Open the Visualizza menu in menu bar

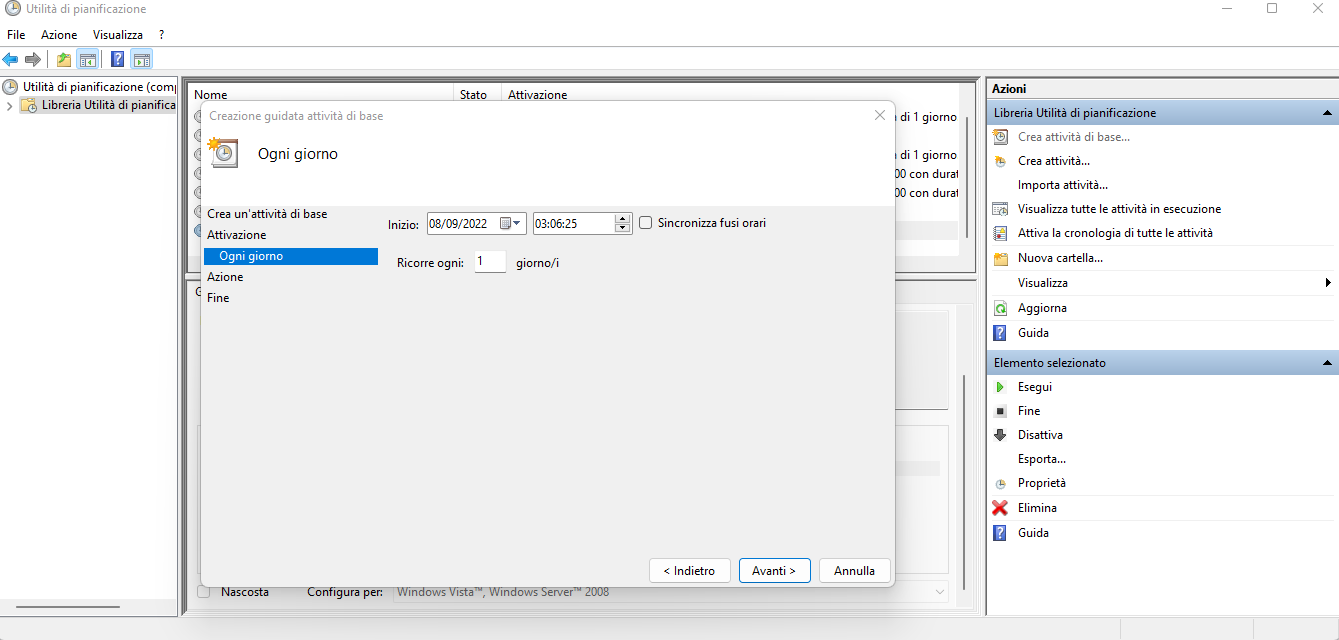(x=117, y=35)
